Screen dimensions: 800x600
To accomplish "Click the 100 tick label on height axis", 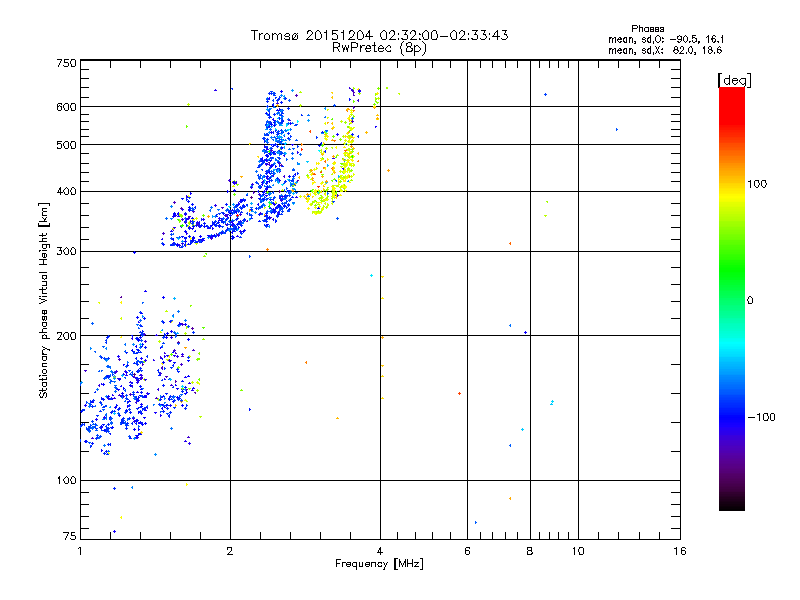I will [x=66, y=480].
